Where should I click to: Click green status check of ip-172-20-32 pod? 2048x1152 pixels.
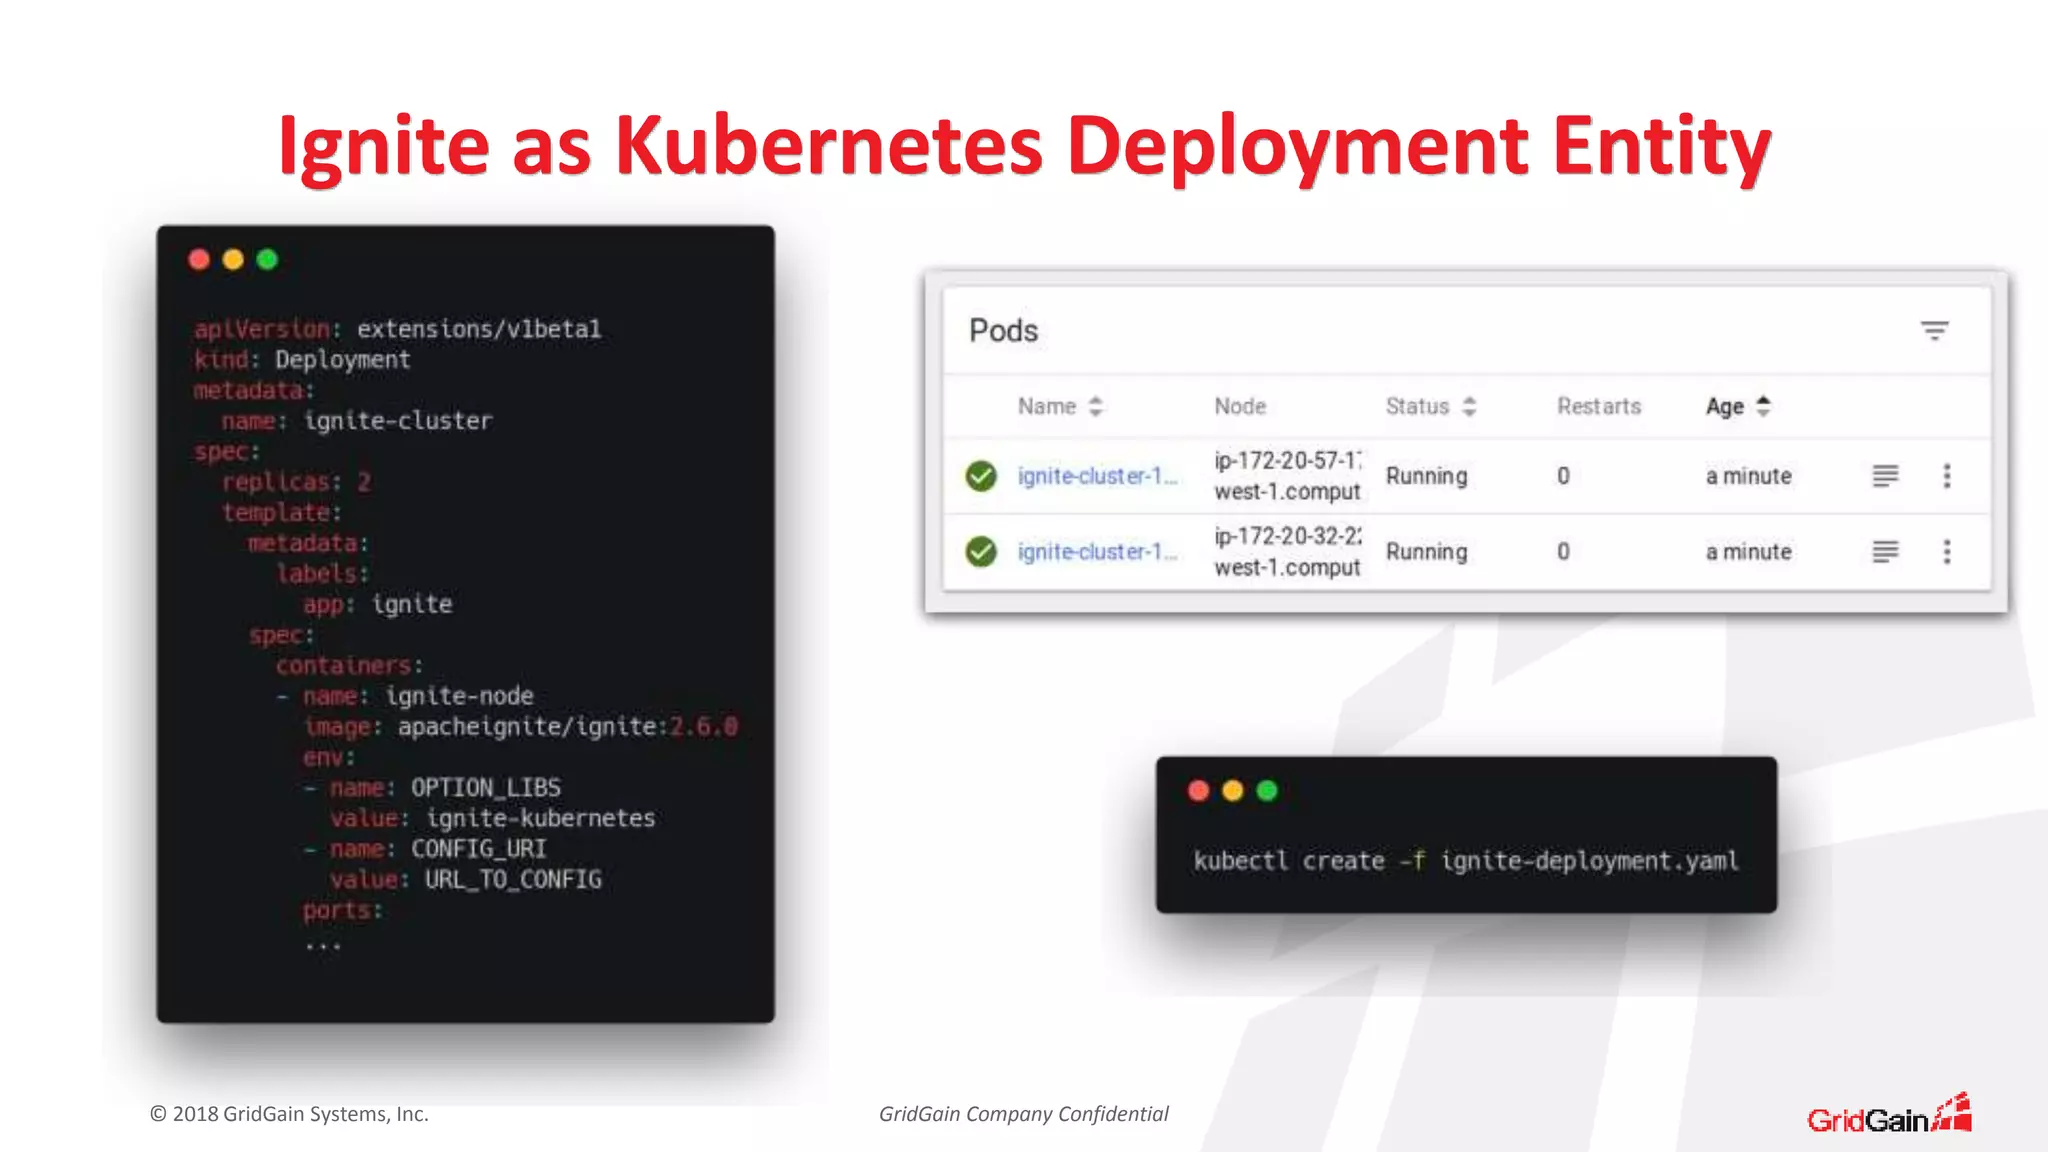(981, 551)
